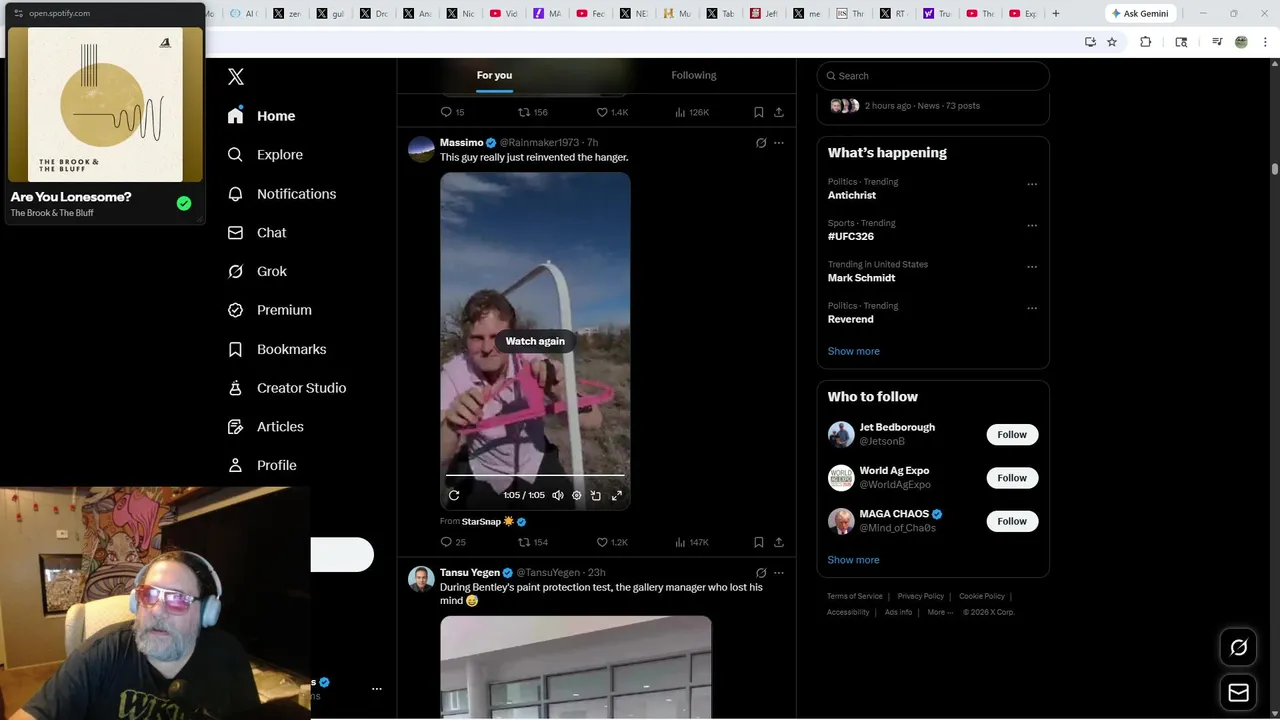Like the top post with 1.4K likes

click(612, 112)
